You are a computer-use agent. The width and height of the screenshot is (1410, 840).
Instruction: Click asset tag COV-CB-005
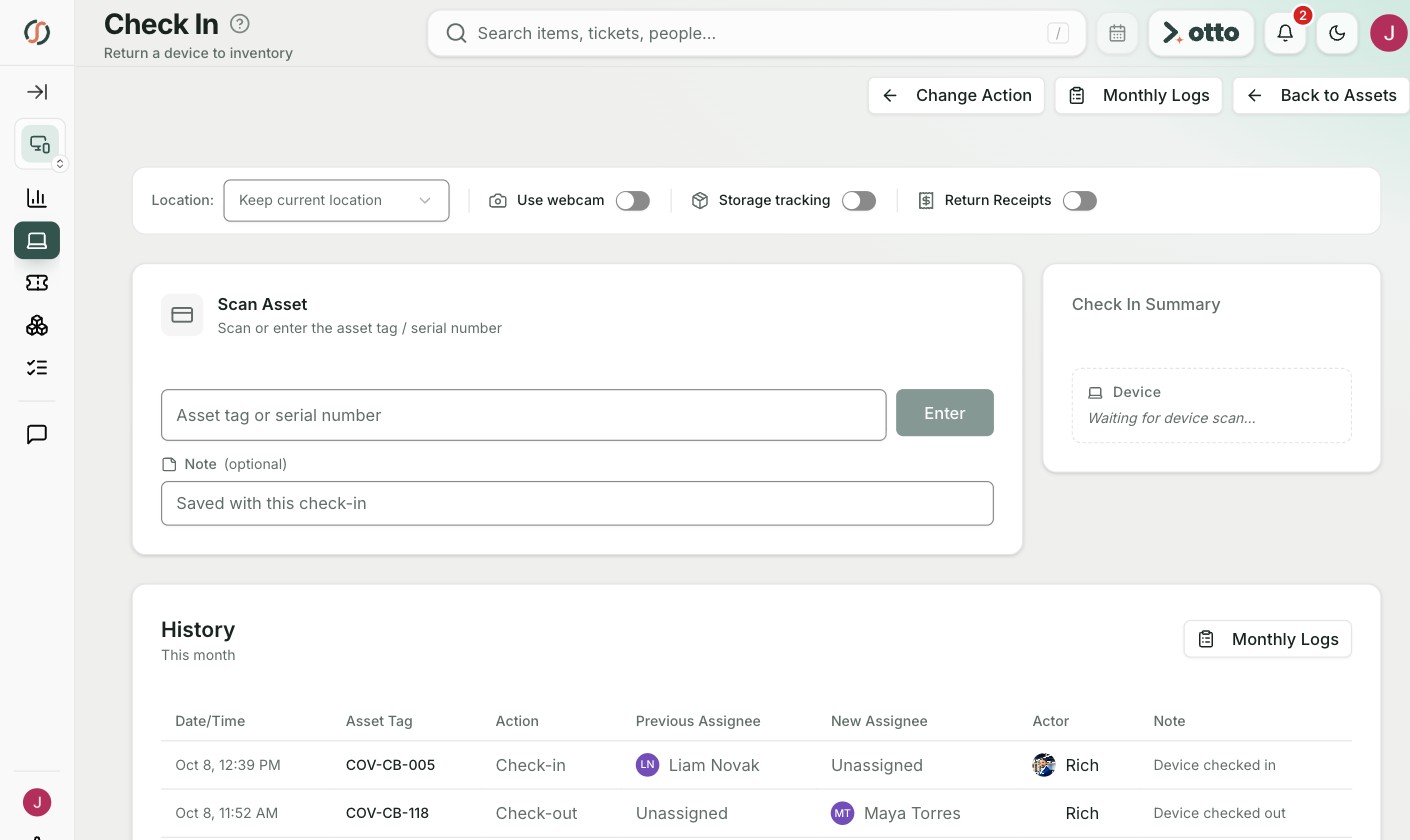pos(390,765)
